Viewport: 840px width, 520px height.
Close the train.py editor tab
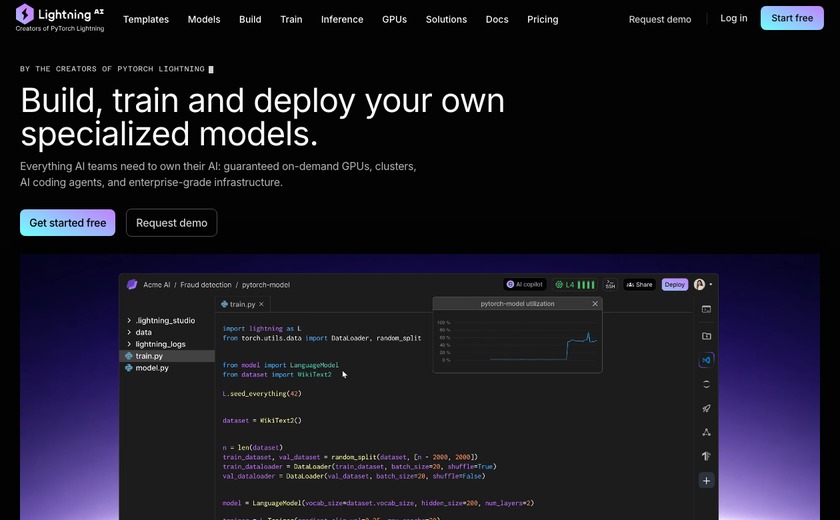click(261, 304)
